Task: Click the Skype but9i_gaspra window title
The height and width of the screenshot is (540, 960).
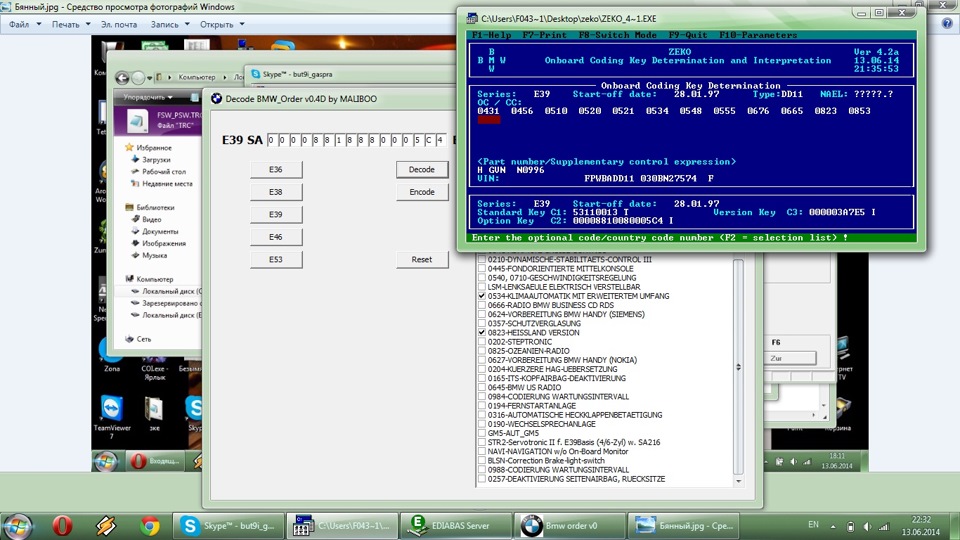Action: [x=298, y=74]
